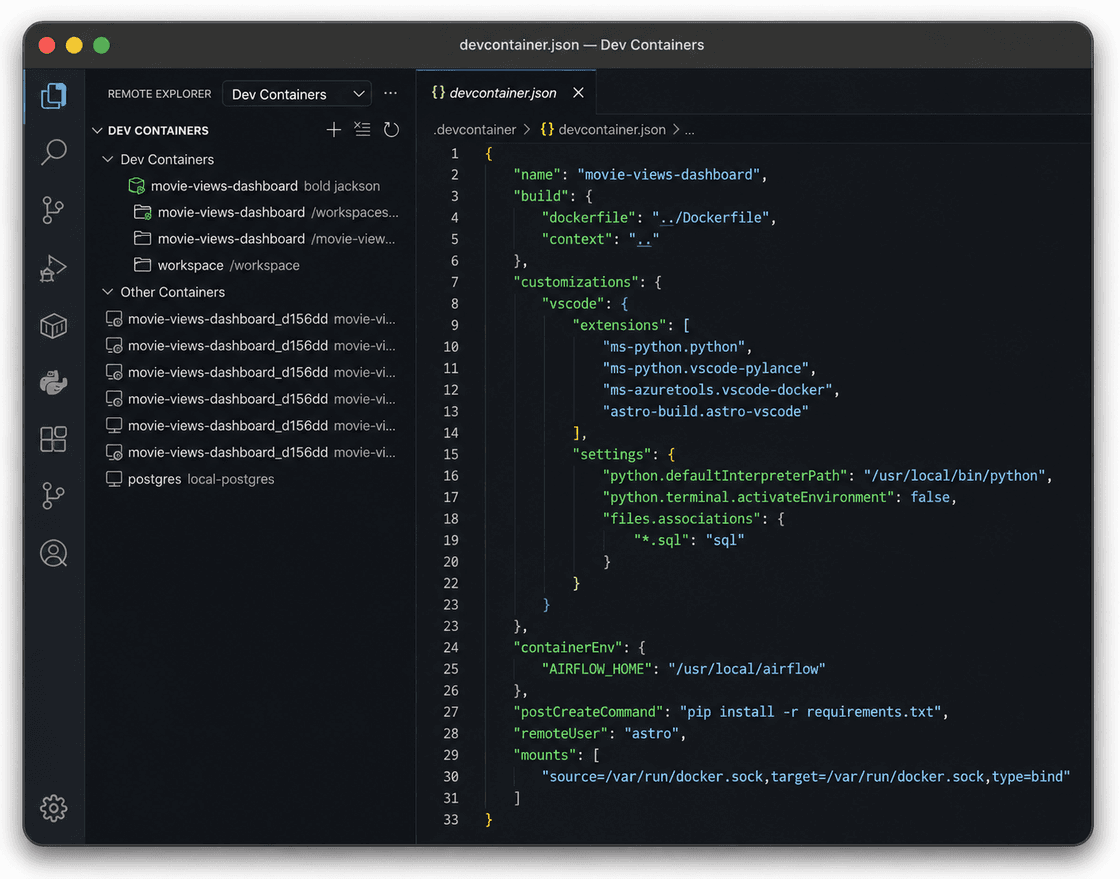Image resolution: width=1120 pixels, height=879 pixels.
Task: Click the folder icon beside workspace /workspace
Action: (143, 265)
